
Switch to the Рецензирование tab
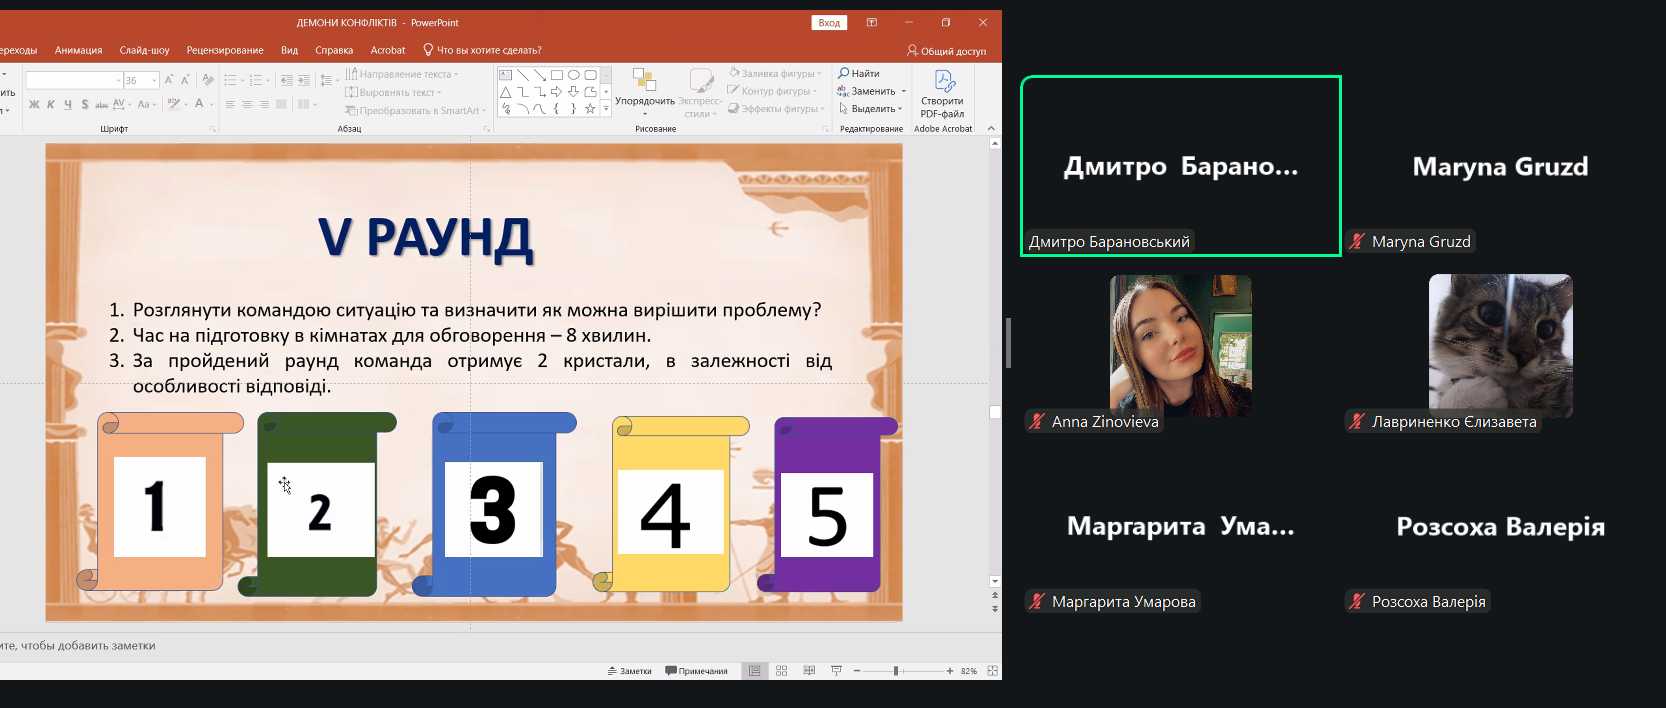225,50
